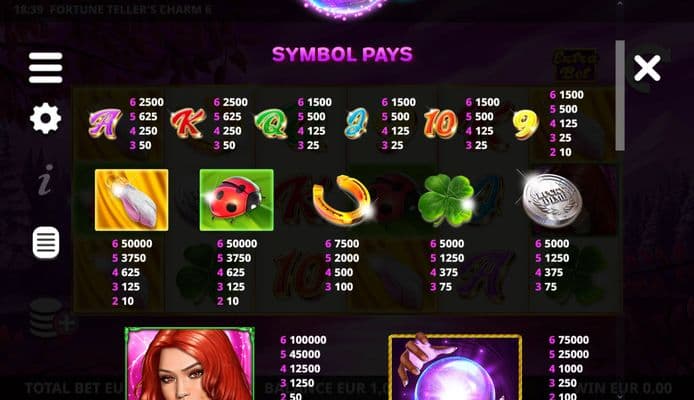Click the paytable vertical scrollbar thumb
The width and height of the screenshot is (694, 400).
coord(620,95)
